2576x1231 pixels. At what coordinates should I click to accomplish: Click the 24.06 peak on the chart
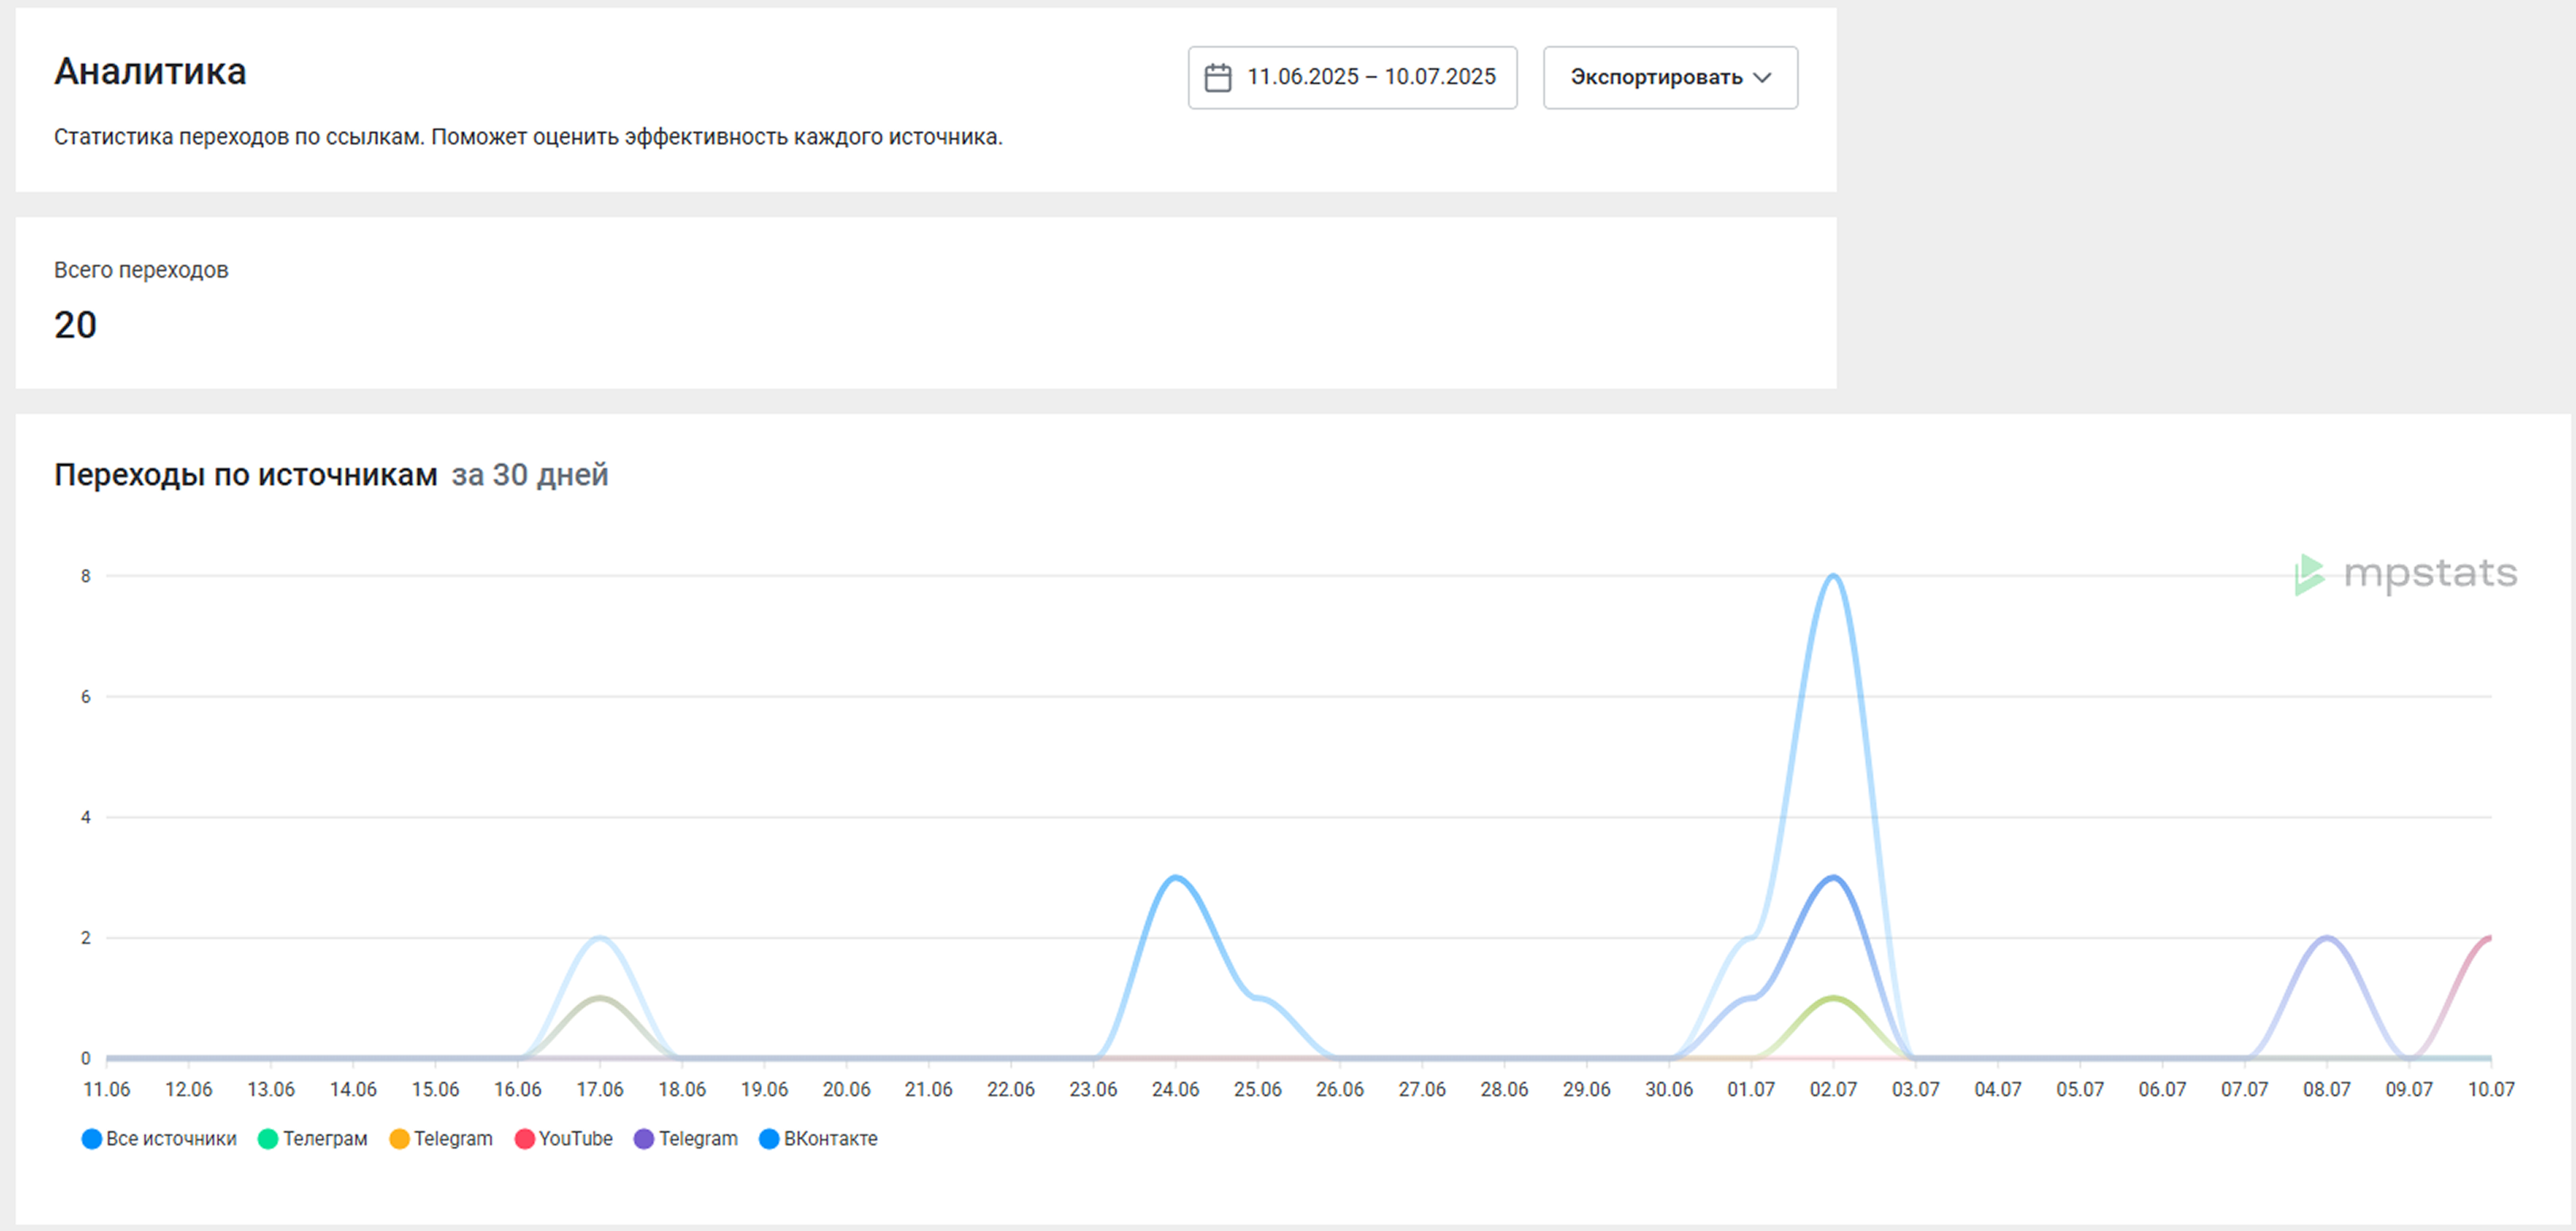(1175, 878)
